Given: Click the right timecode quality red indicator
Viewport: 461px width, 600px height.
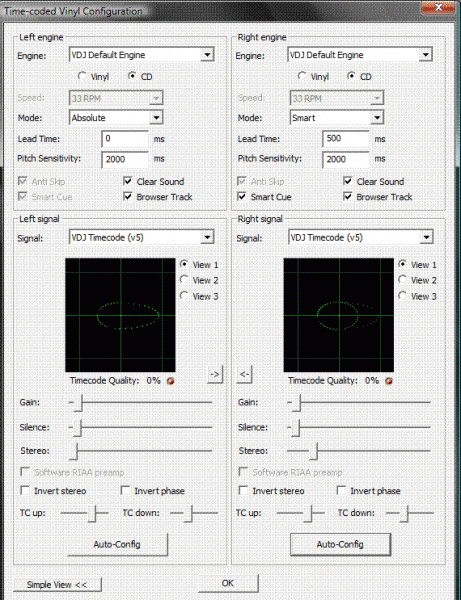Looking at the screenshot, I should [389, 381].
